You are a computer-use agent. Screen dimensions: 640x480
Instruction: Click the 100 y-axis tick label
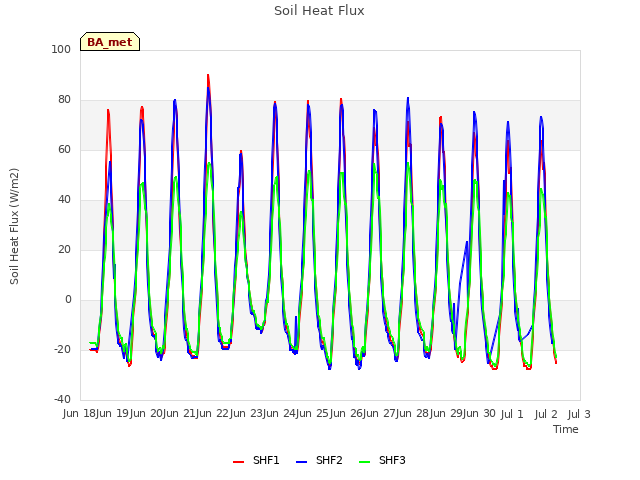coord(61,49)
